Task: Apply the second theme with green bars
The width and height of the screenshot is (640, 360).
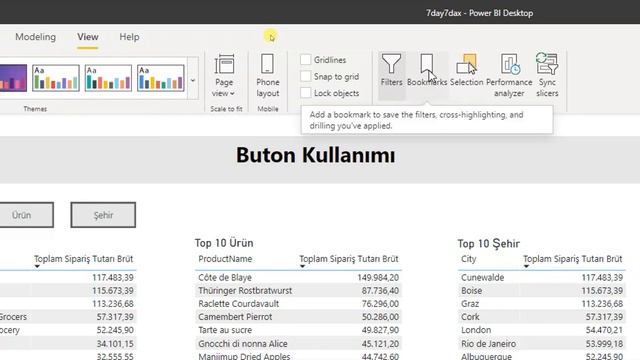Action: coord(56,78)
